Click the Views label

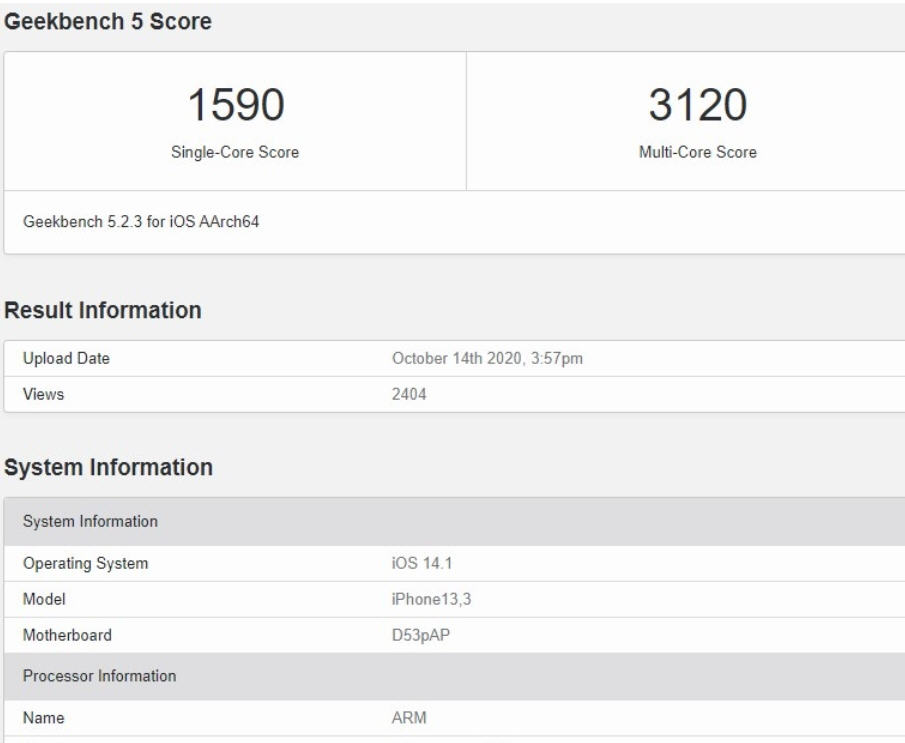[x=43, y=394]
